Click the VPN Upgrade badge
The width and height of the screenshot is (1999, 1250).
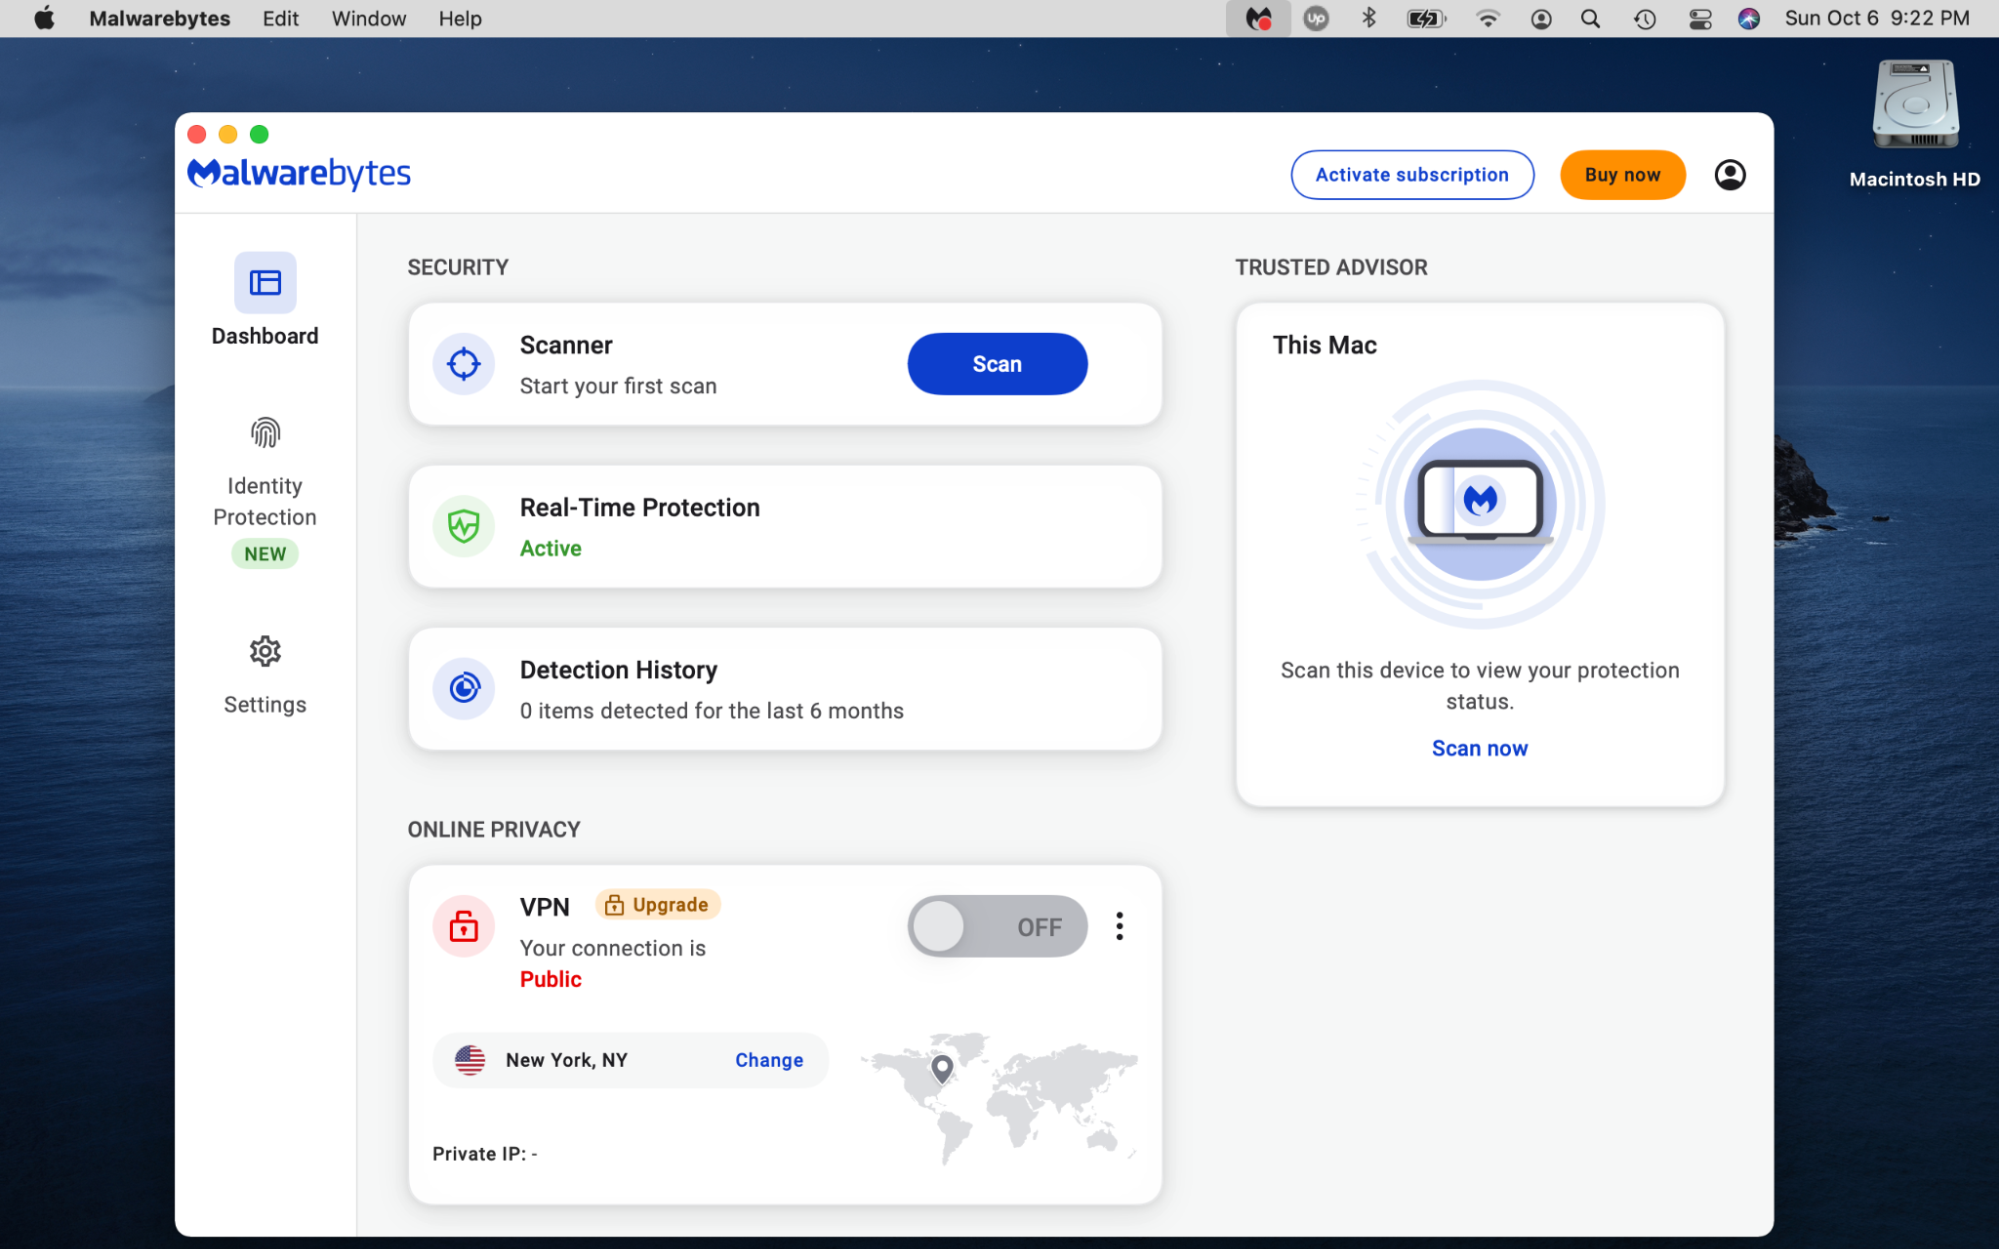point(658,904)
